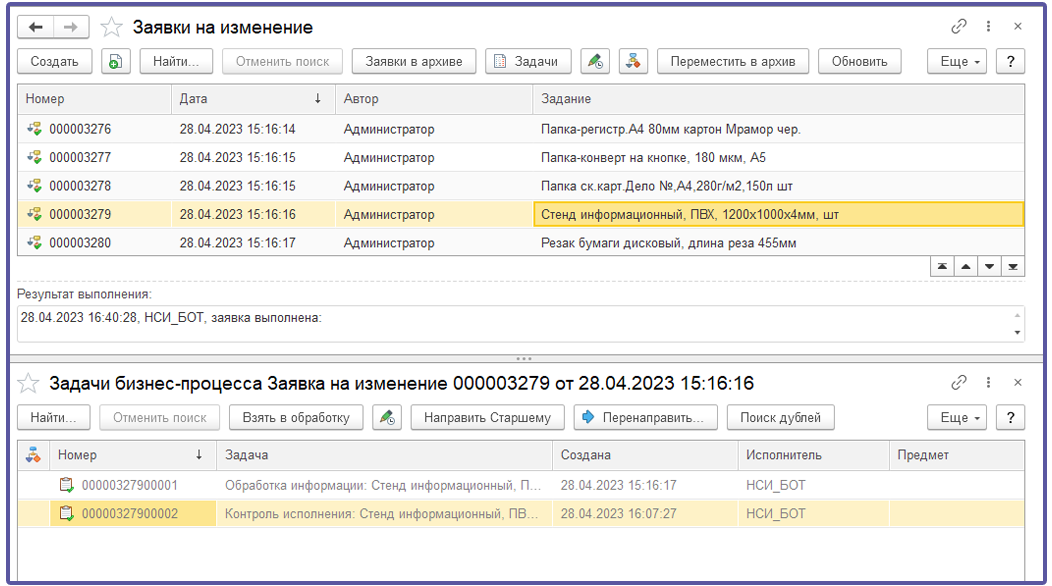
Task: Copy link to the Задачи бизнес-процесса form
Action: click(x=959, y=383)
